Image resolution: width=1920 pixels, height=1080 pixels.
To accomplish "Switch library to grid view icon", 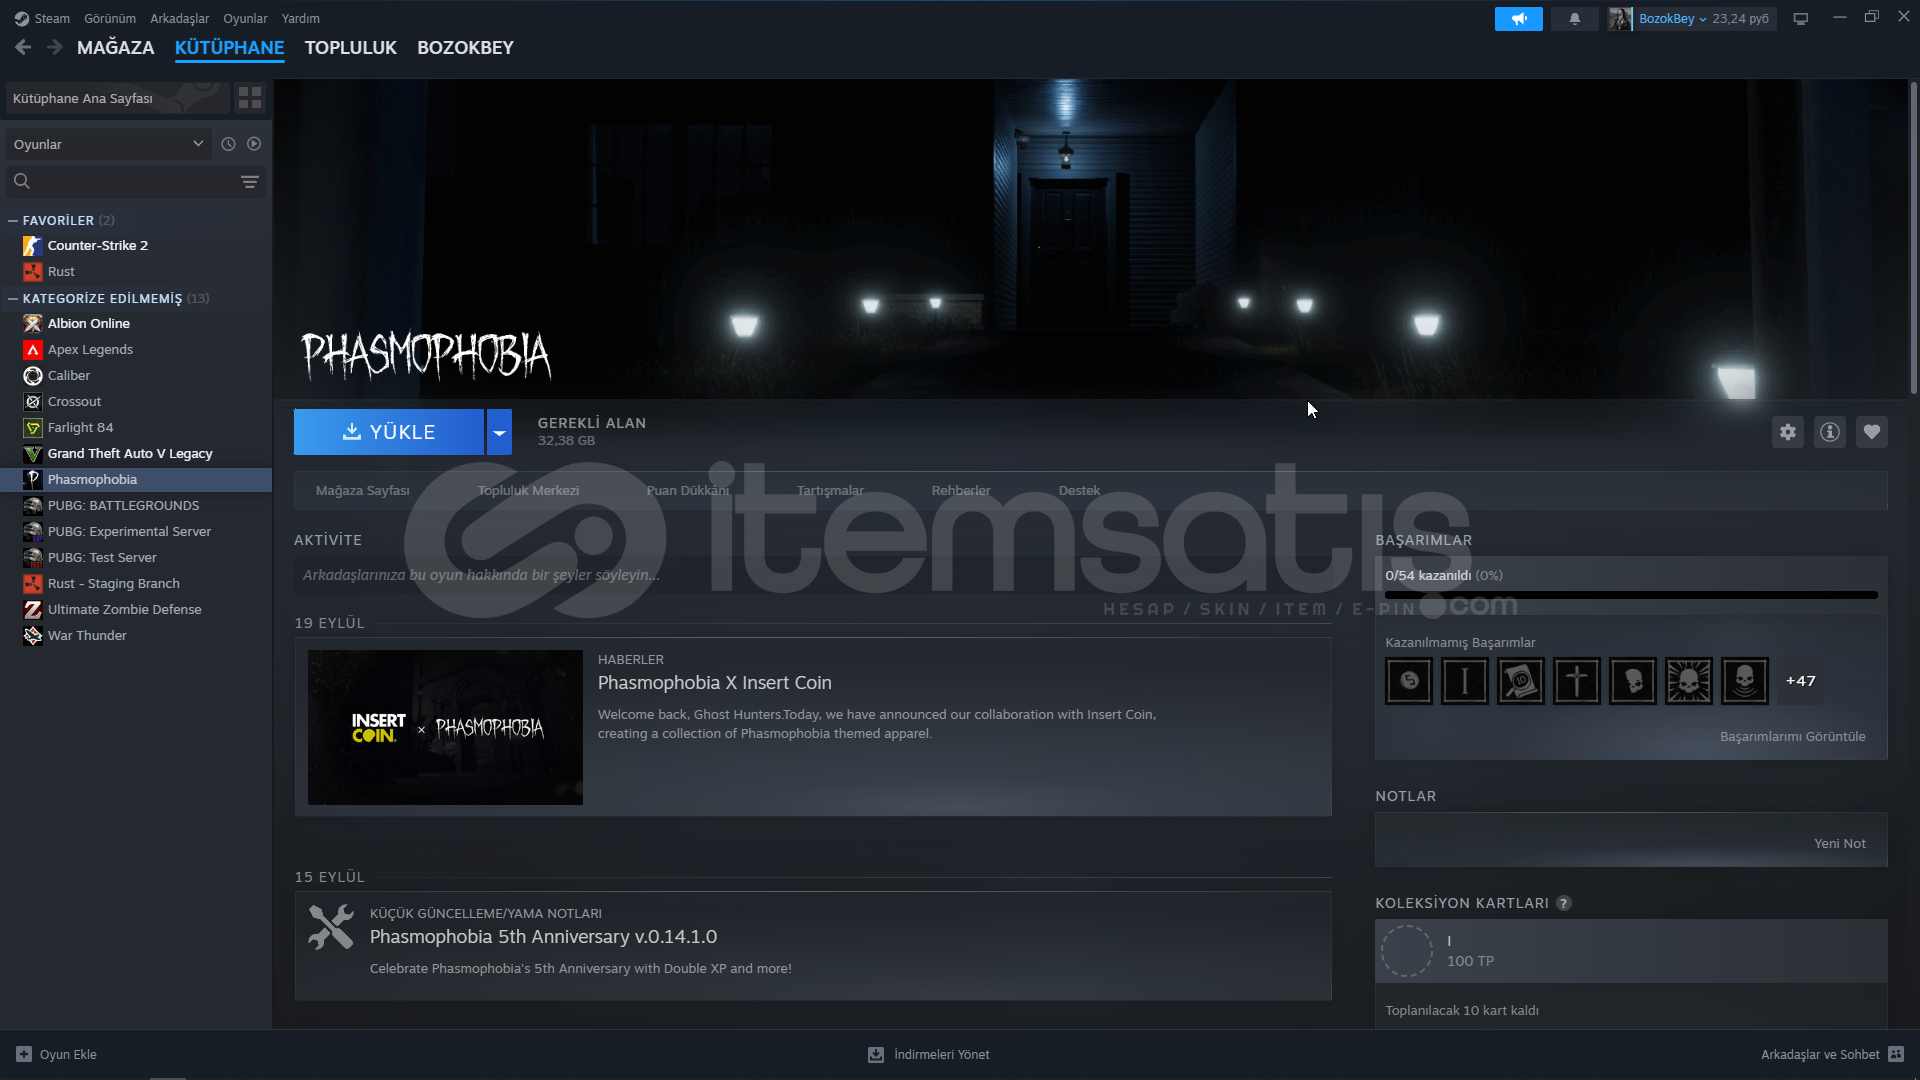I will (x=249, y=98).
